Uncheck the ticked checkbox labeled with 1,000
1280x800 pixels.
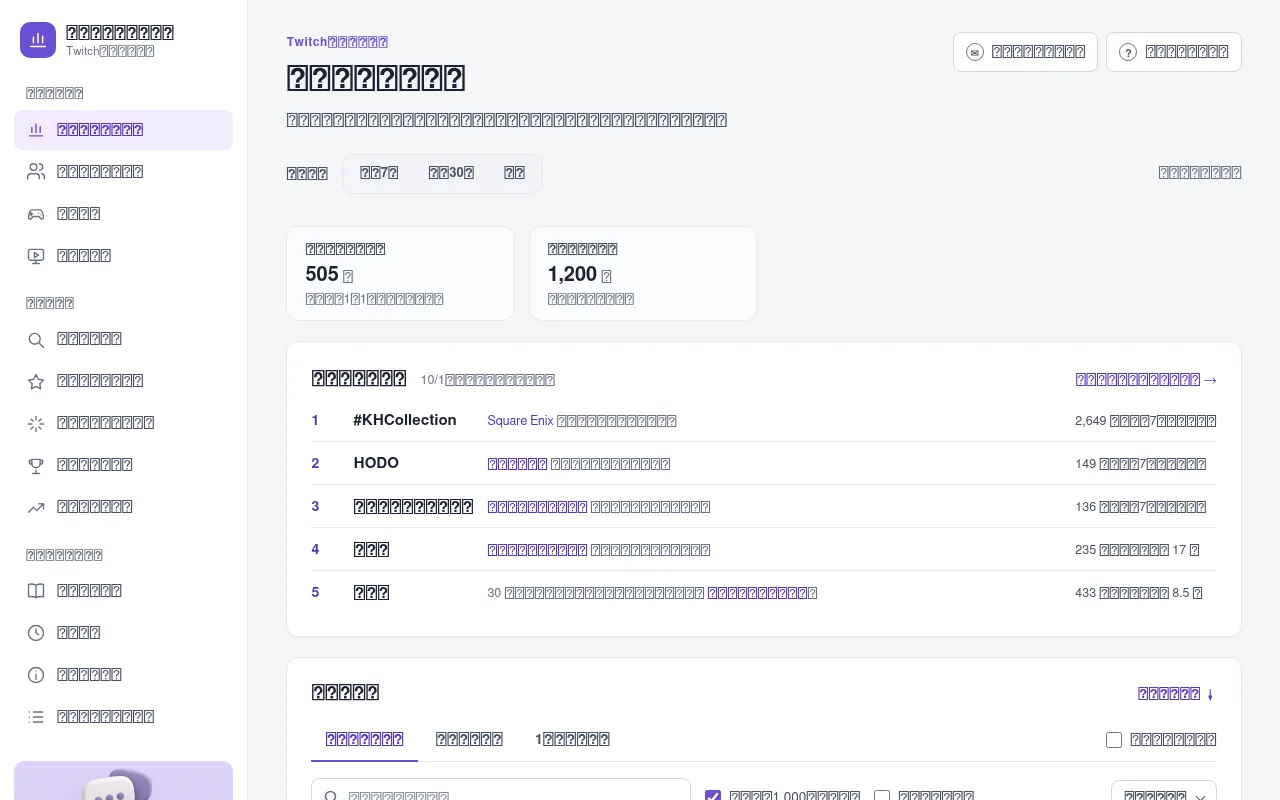[713, 797]
